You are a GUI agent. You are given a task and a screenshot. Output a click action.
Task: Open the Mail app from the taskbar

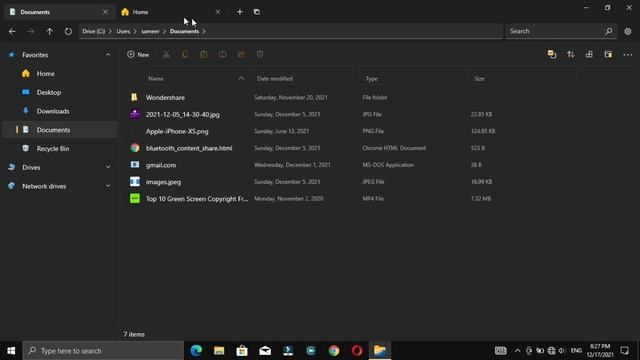click(265, 351)
